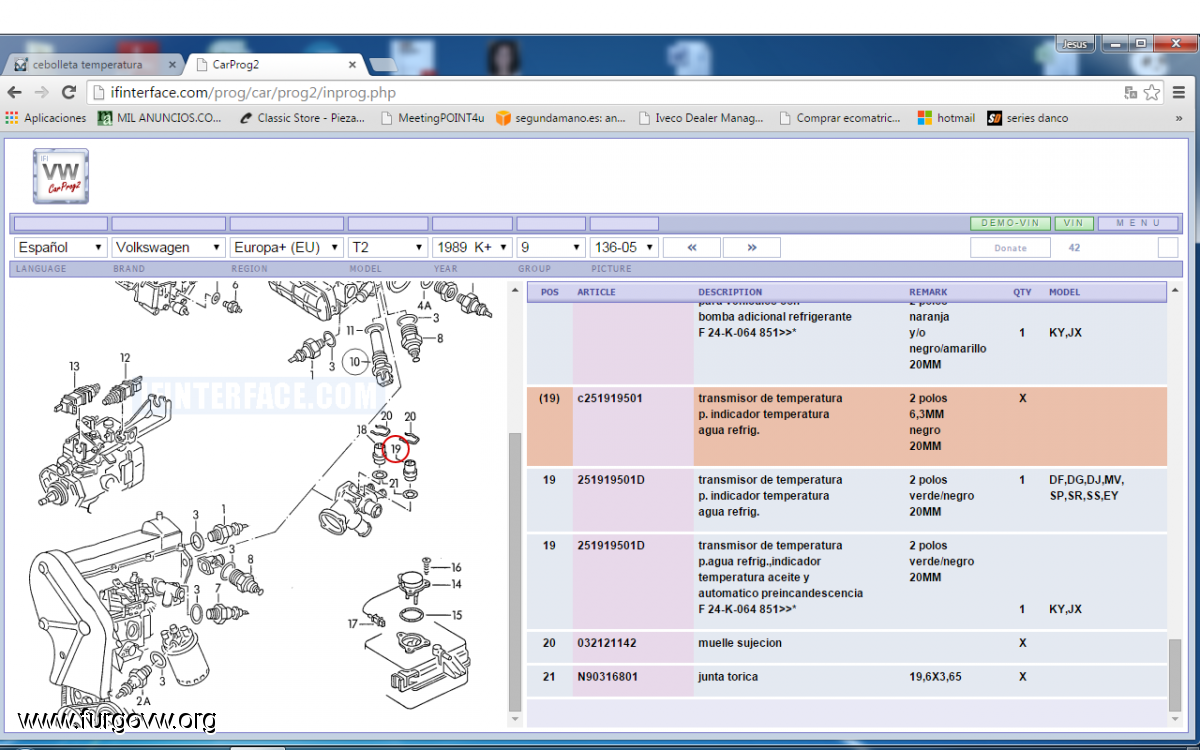Viewport: 1200px width, 750px height.
Task: Select article 251919501D for models DF,DG,DJ,MV
Action: [611, 480]
